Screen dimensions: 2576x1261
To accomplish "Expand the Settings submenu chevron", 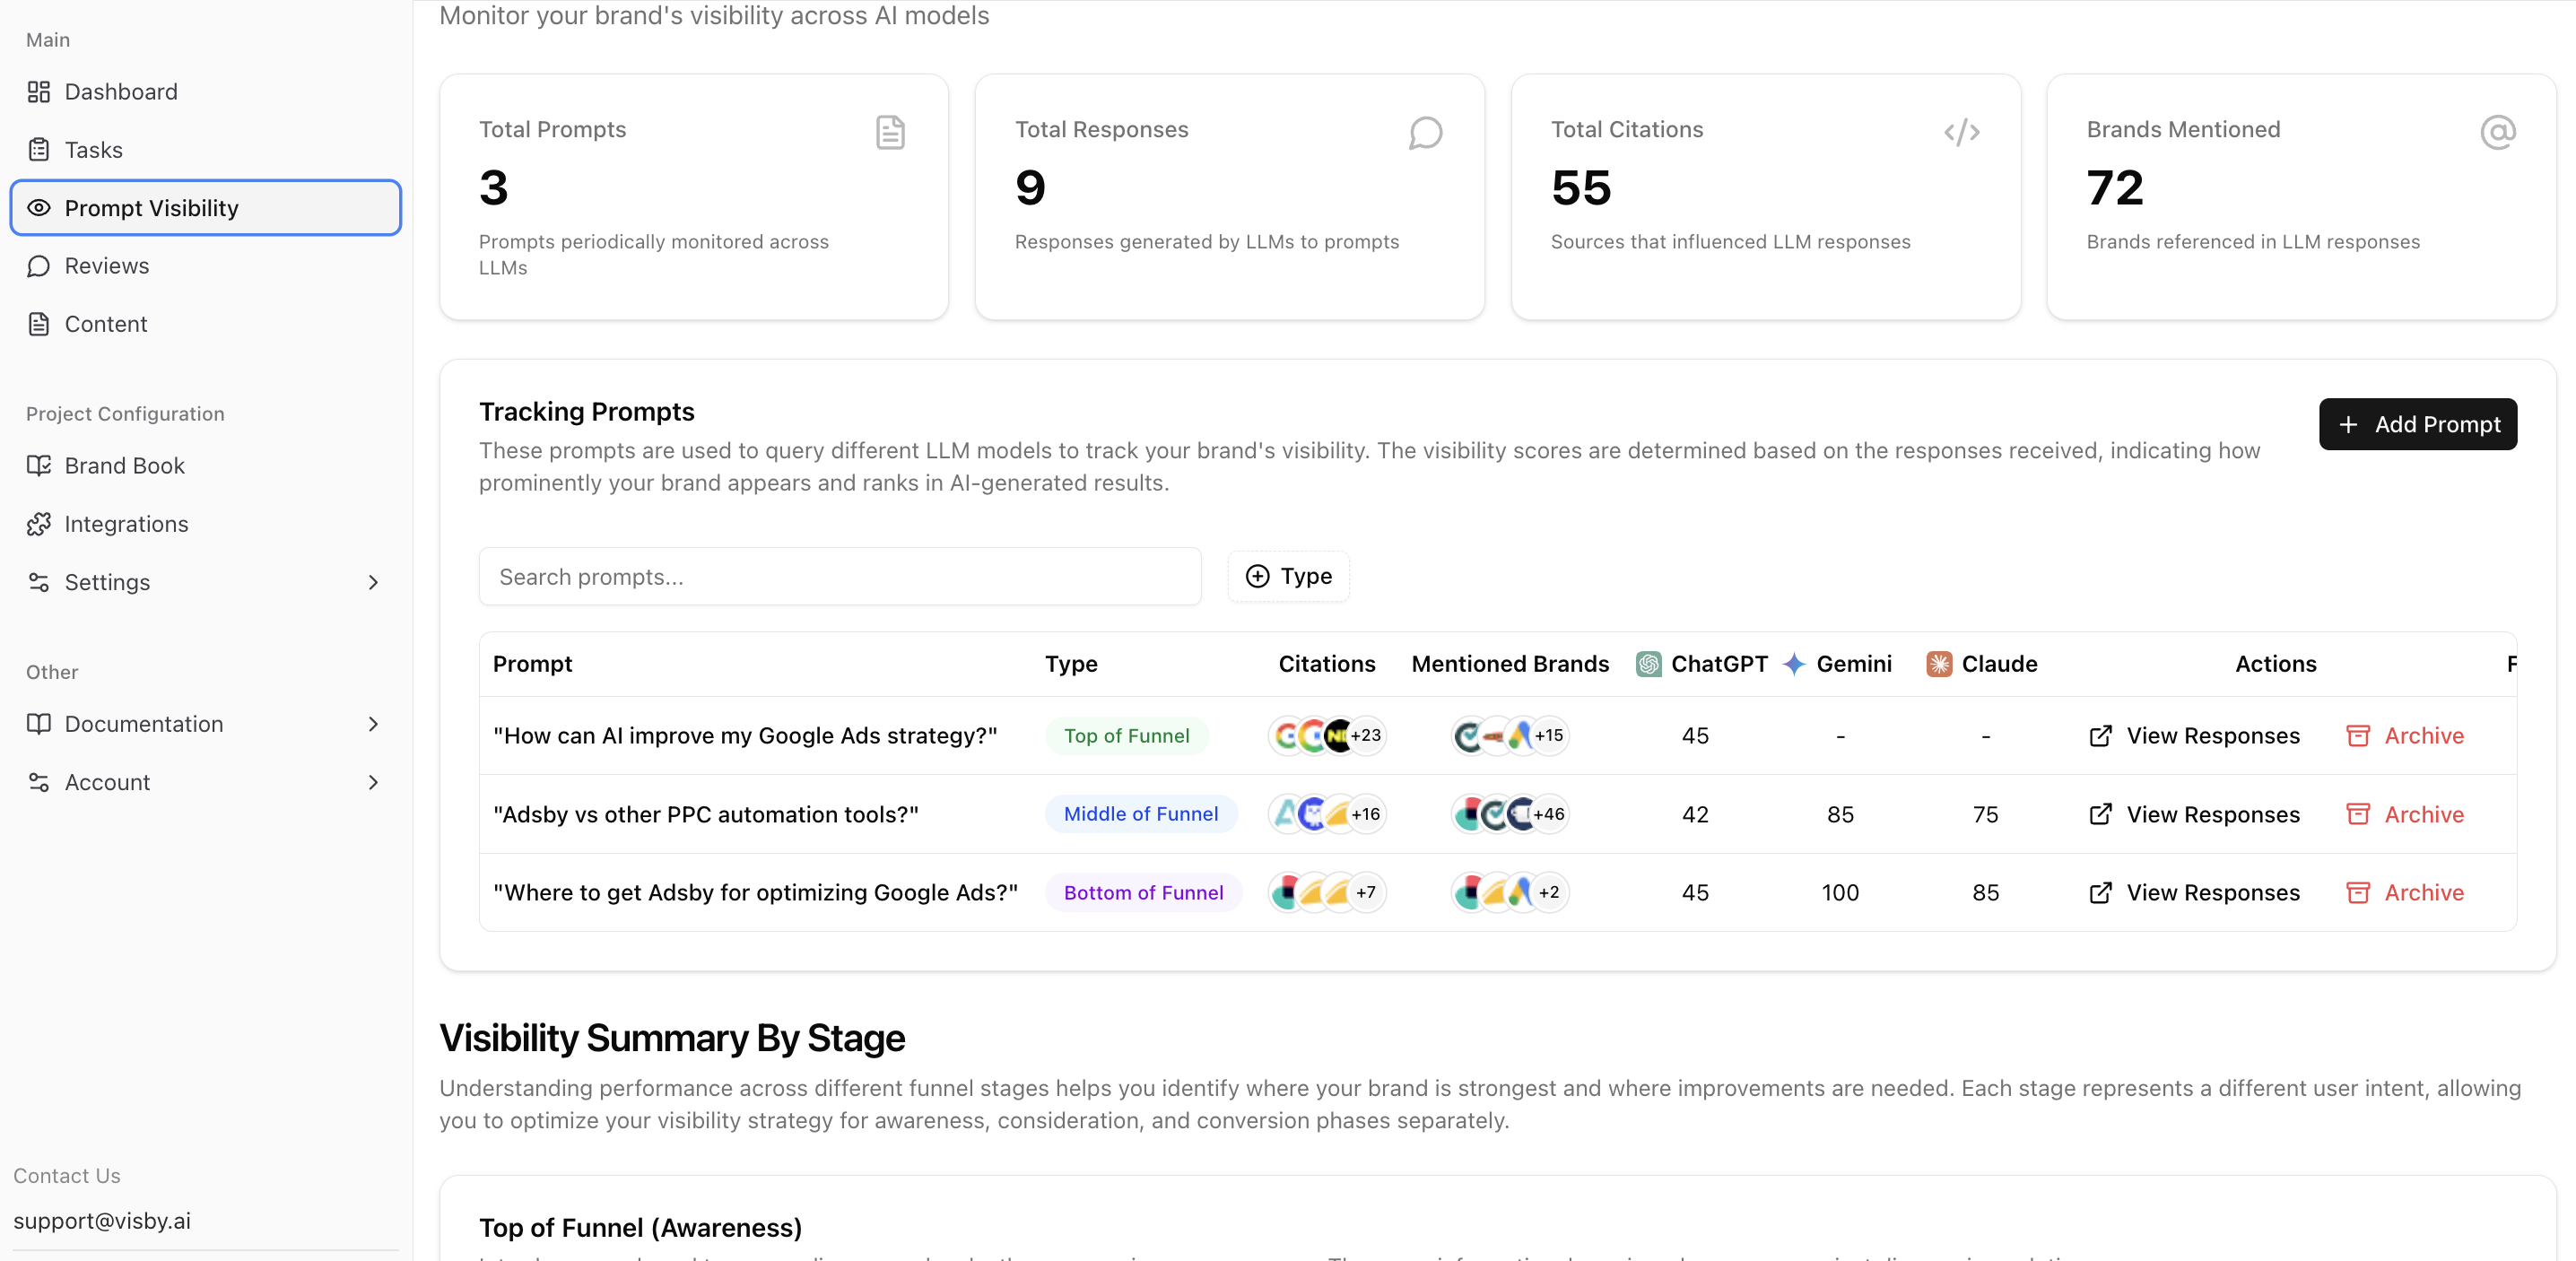I will [373, 582].
